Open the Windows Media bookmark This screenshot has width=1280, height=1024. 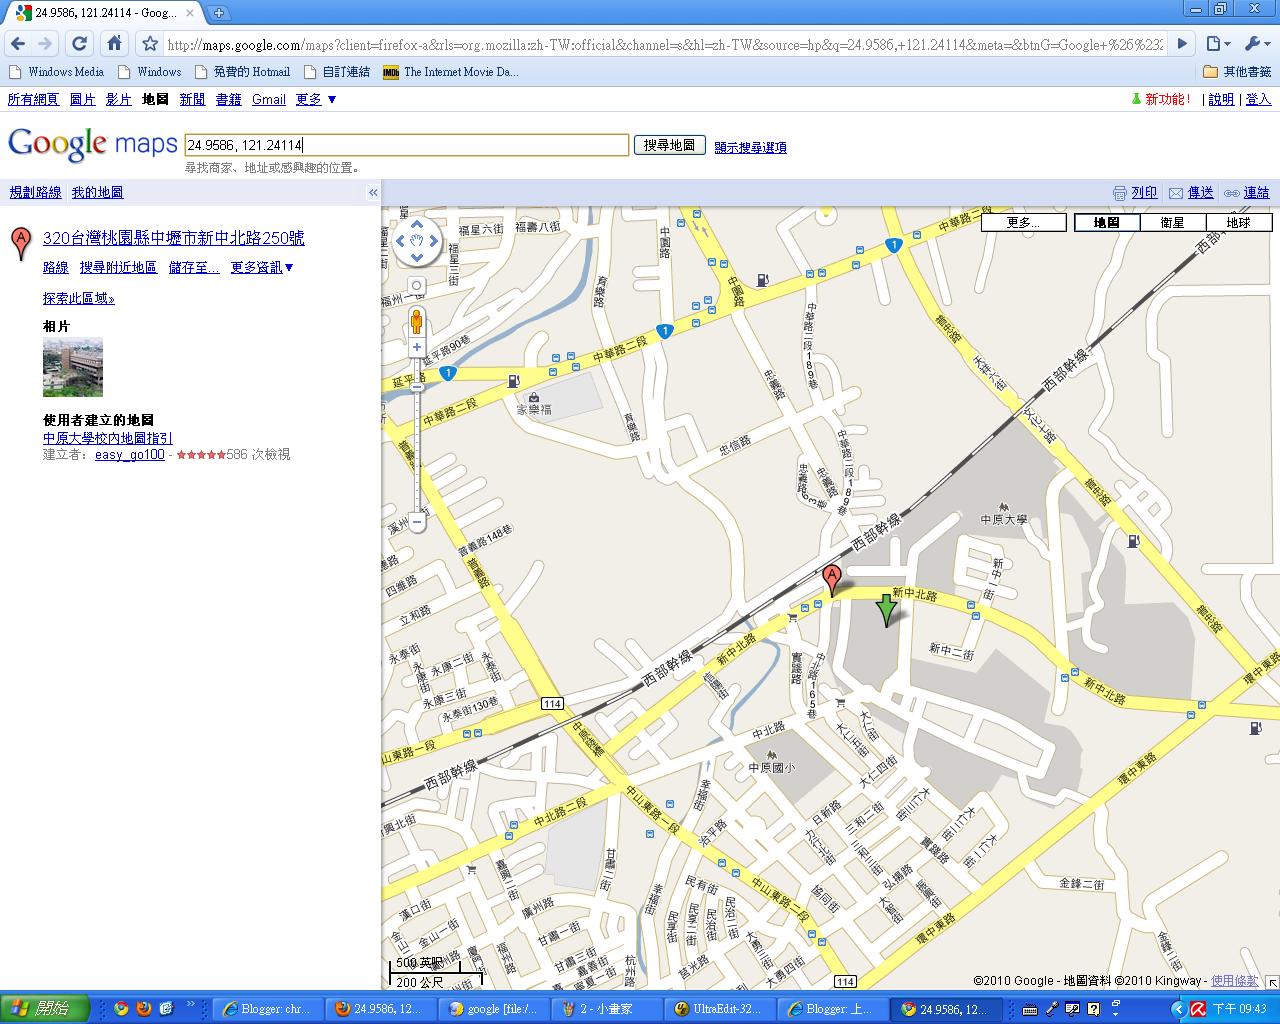56,72
